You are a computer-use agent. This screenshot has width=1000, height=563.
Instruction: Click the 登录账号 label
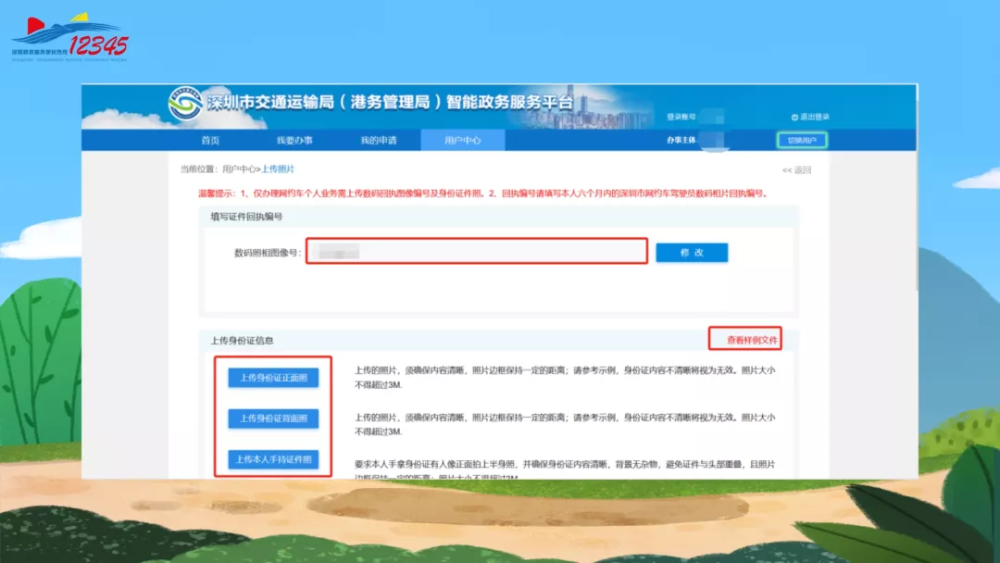(x=681, y=117)
